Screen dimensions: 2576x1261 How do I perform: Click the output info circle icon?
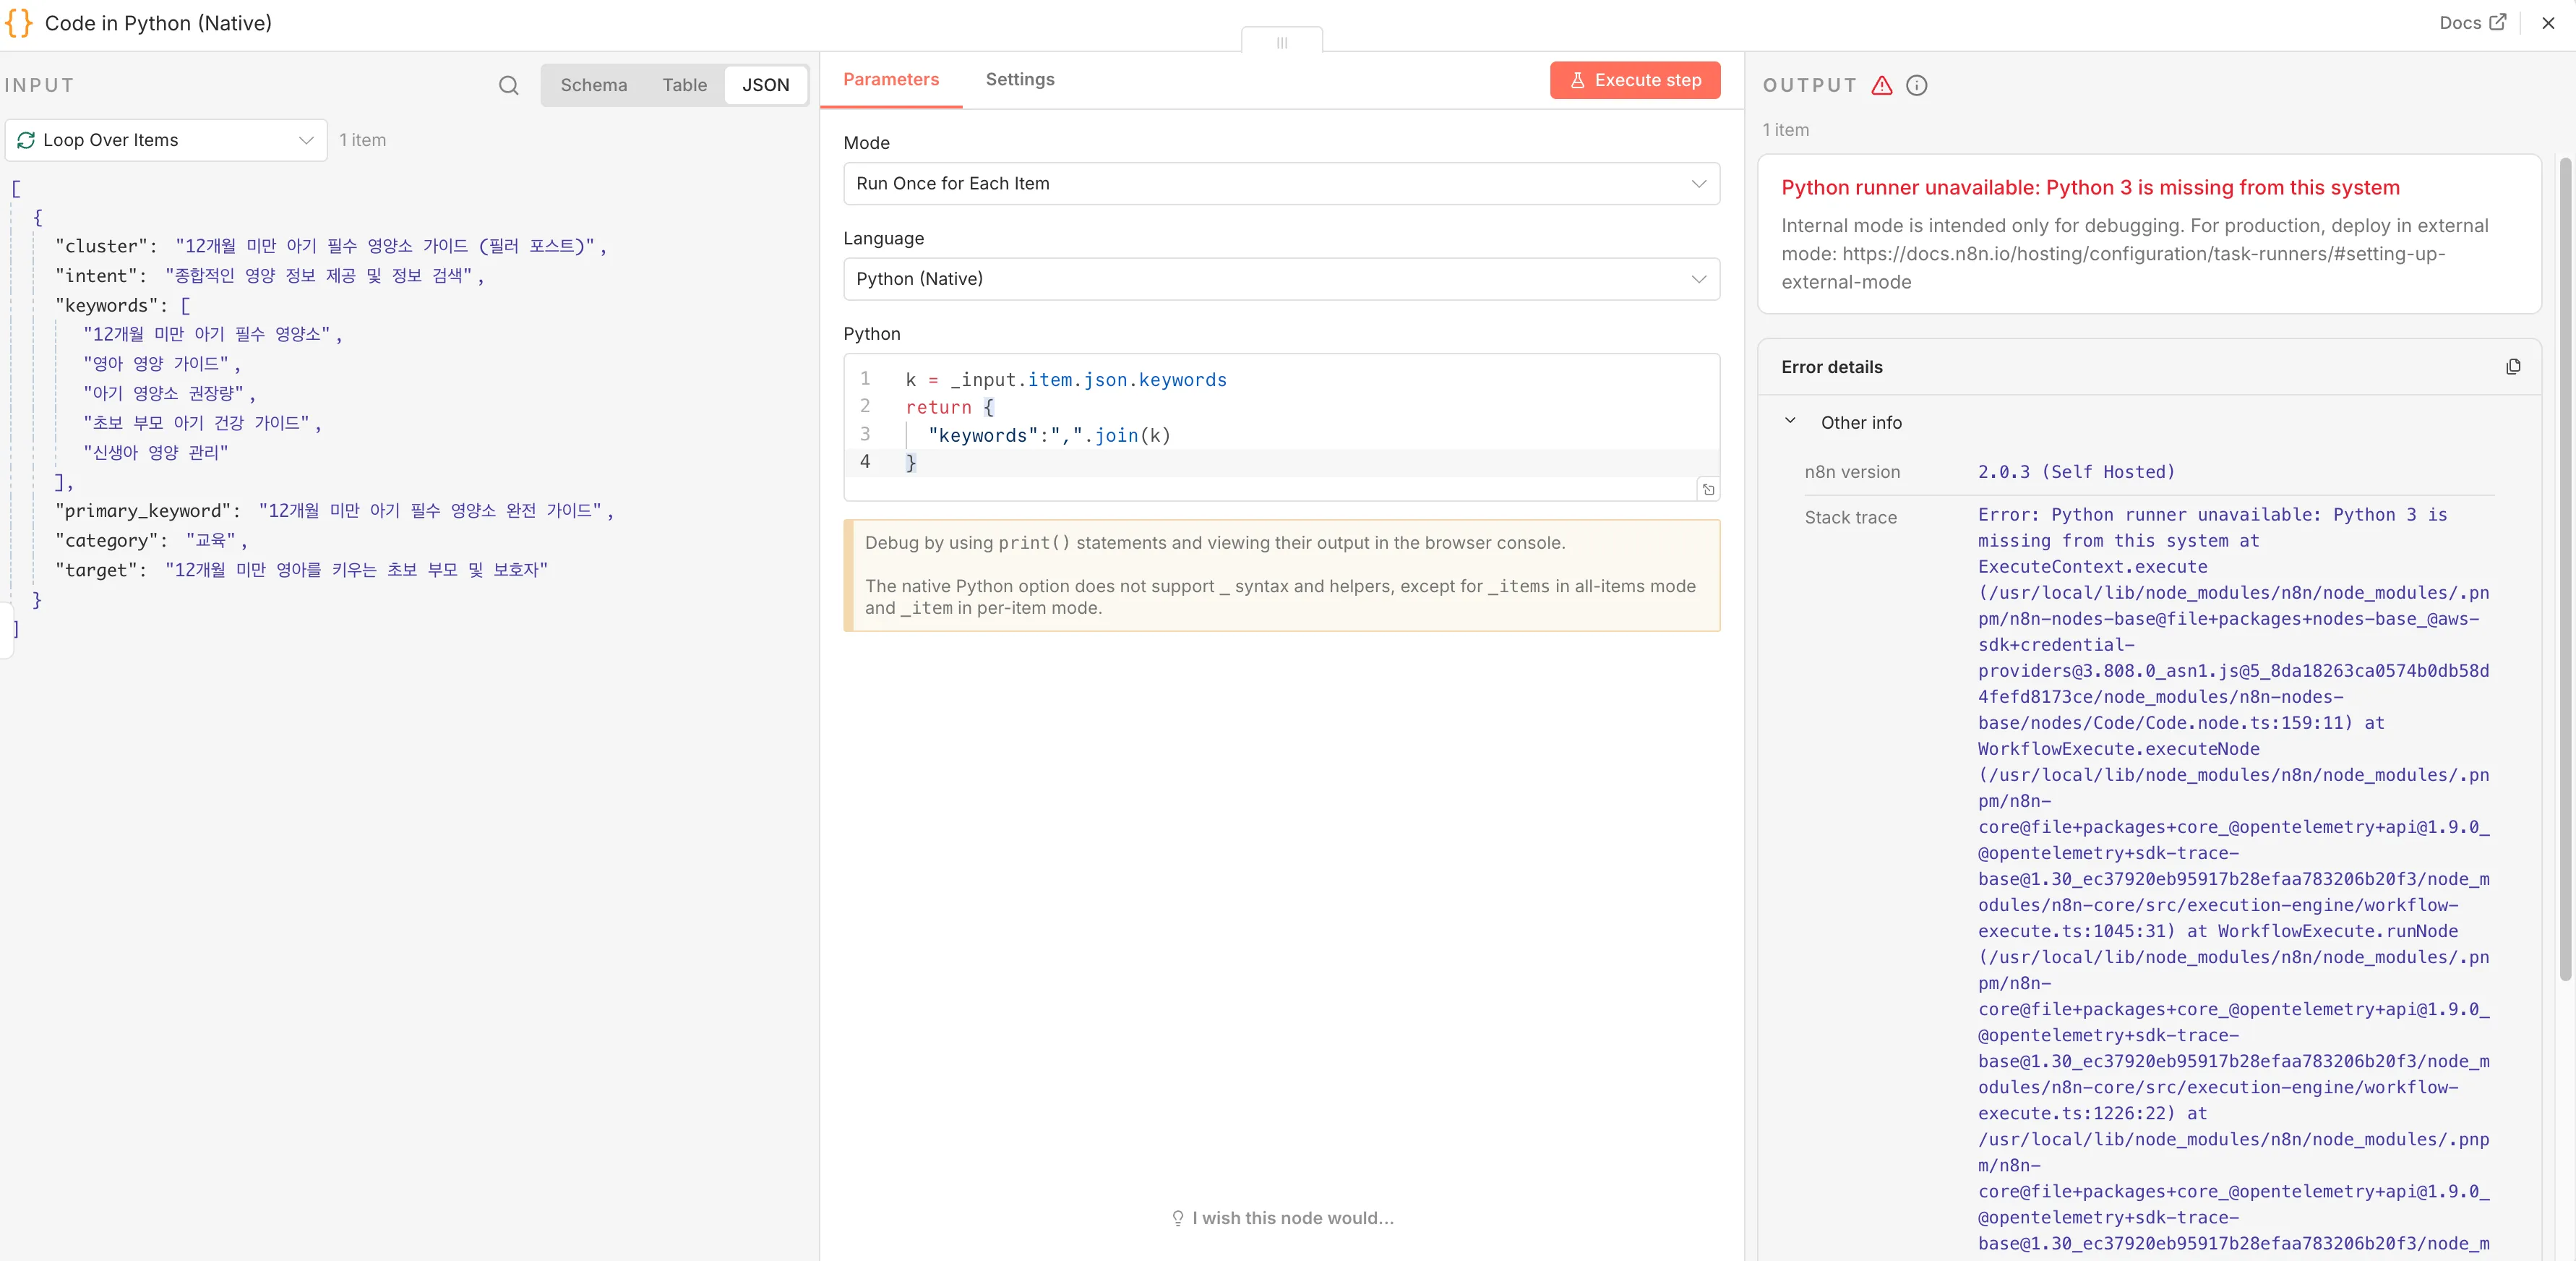1916,85
